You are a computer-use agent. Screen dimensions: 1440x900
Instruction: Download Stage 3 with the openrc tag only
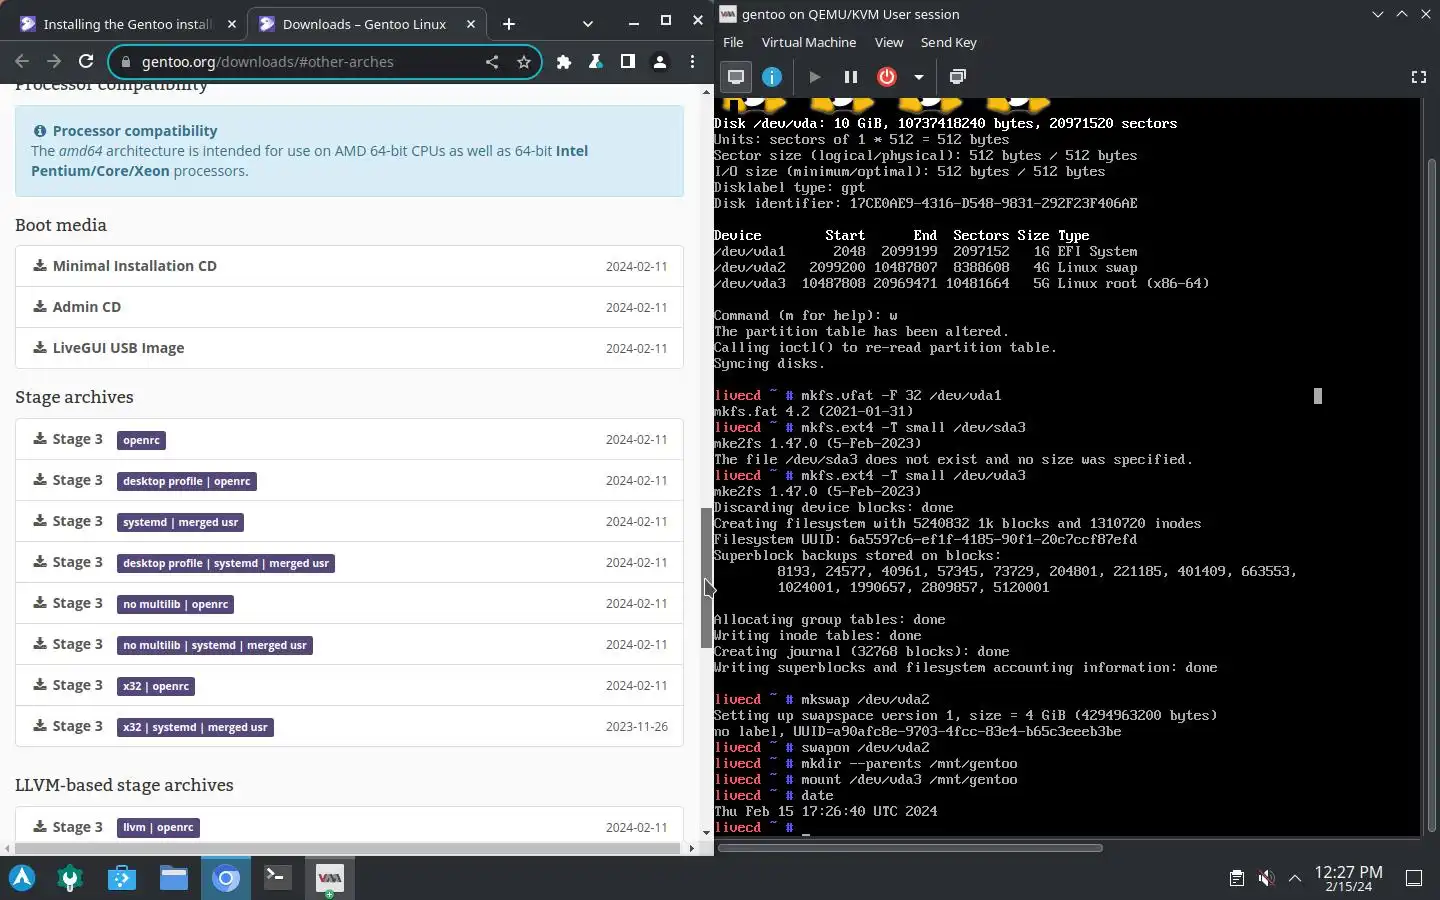[x=349, y=439]
